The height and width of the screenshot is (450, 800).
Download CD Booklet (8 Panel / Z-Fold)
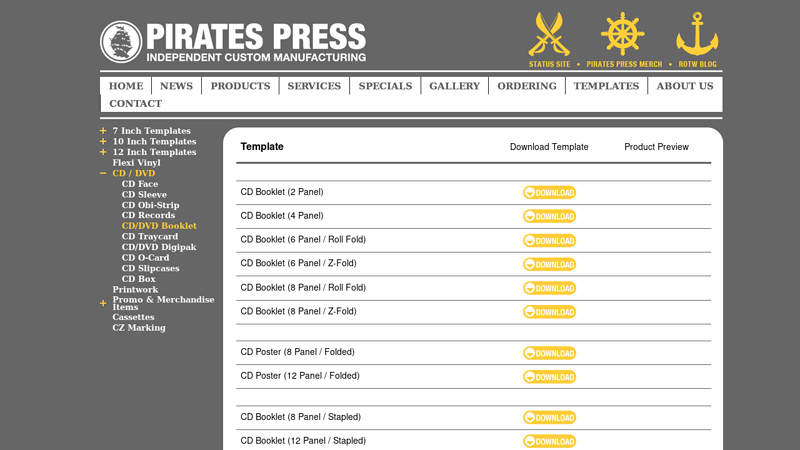(549, 312)
